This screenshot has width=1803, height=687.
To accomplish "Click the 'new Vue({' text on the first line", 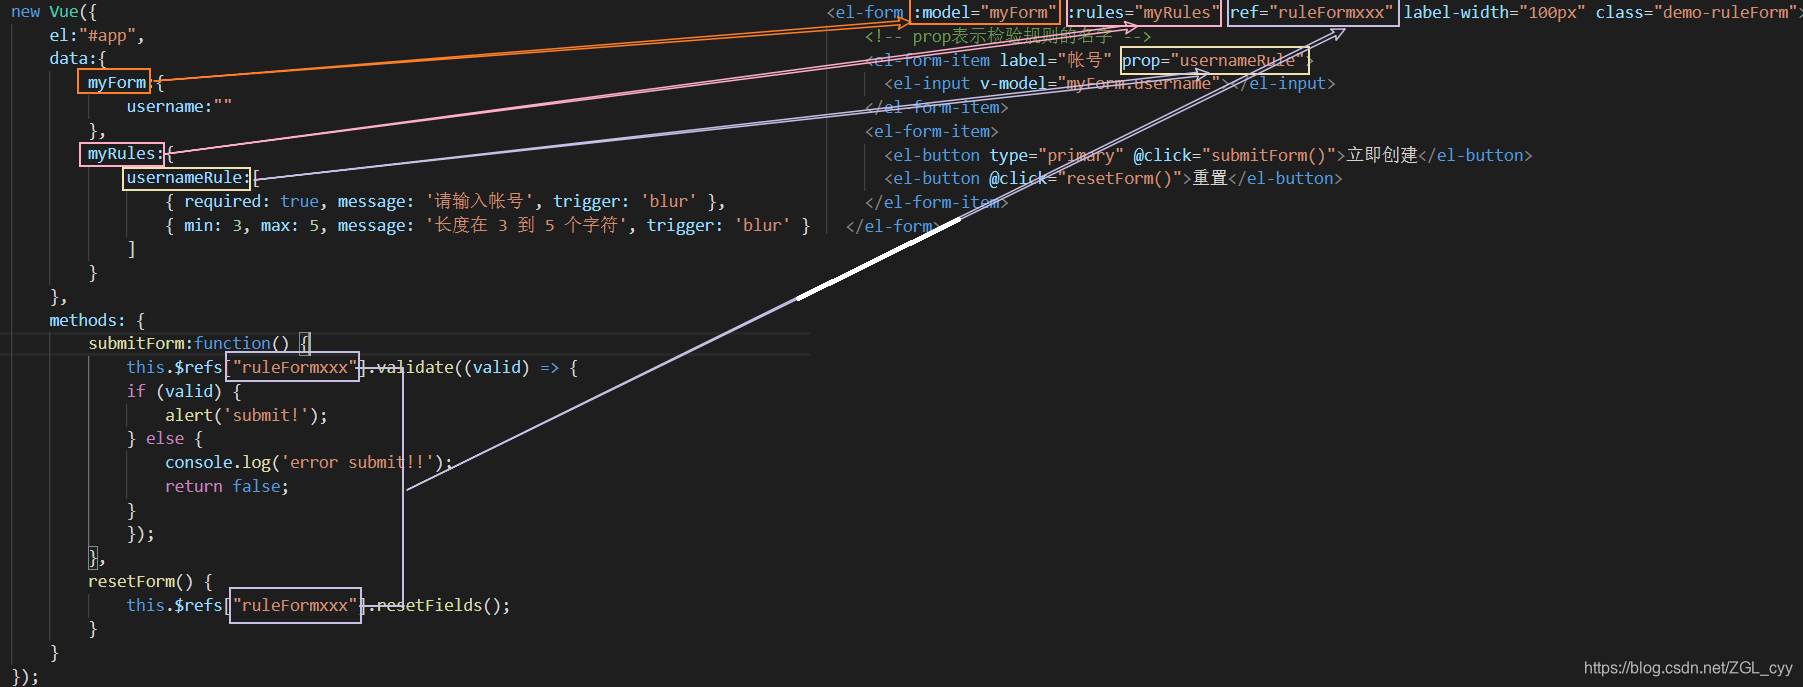I will [x=54, y=12].
